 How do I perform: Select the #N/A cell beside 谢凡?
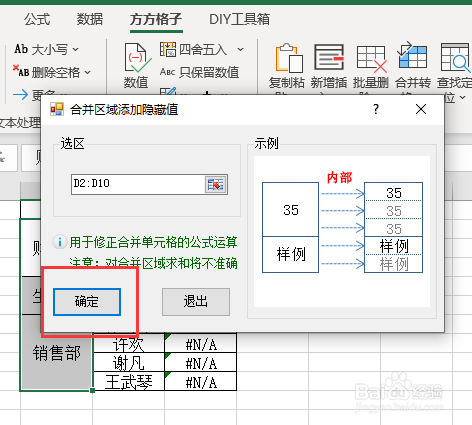201,363
